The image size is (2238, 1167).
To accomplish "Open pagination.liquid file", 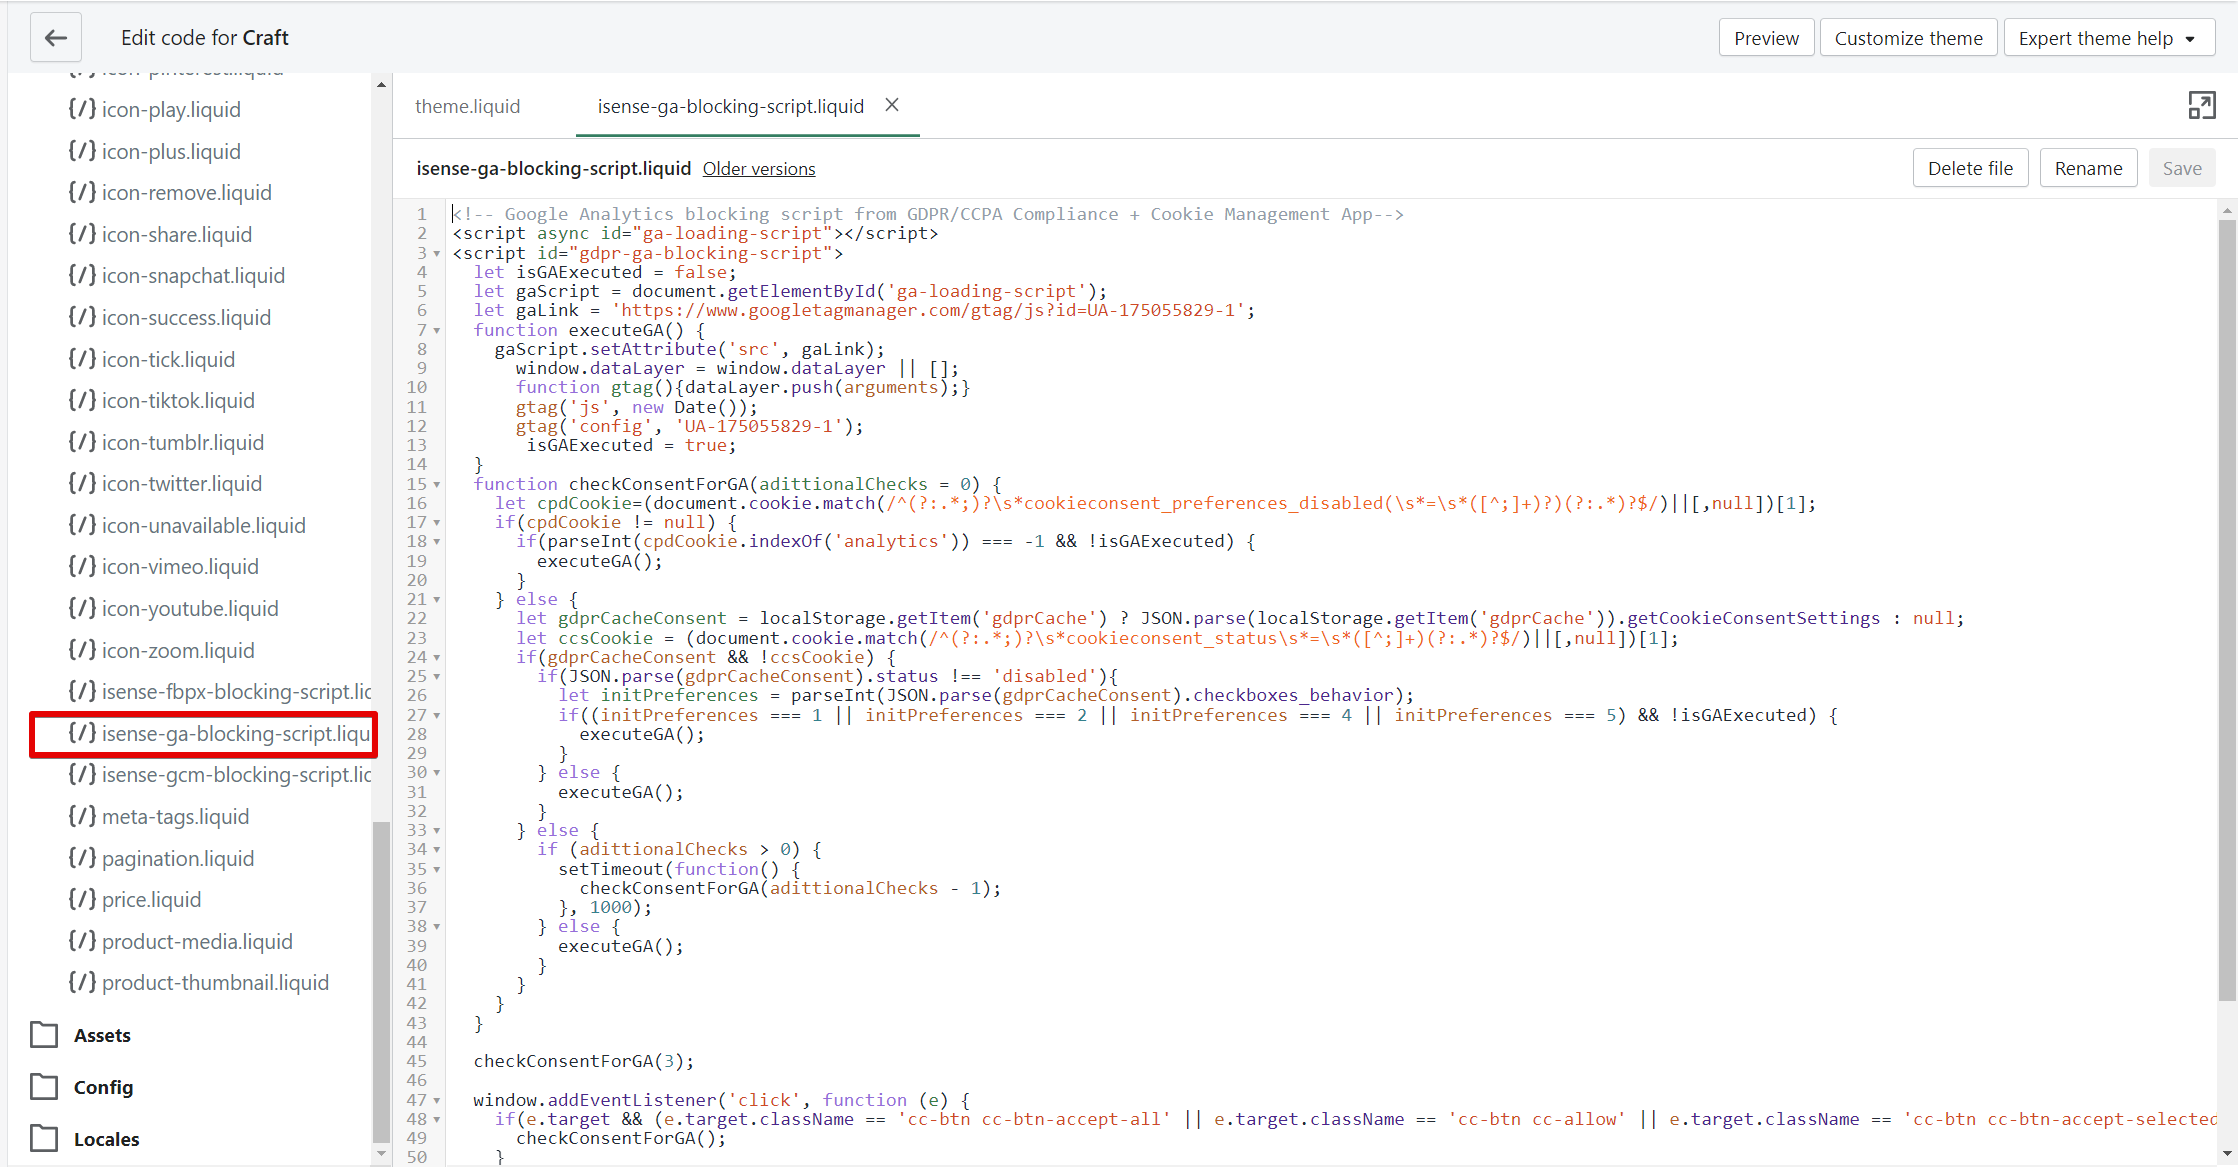I will (x=162, y=859).
